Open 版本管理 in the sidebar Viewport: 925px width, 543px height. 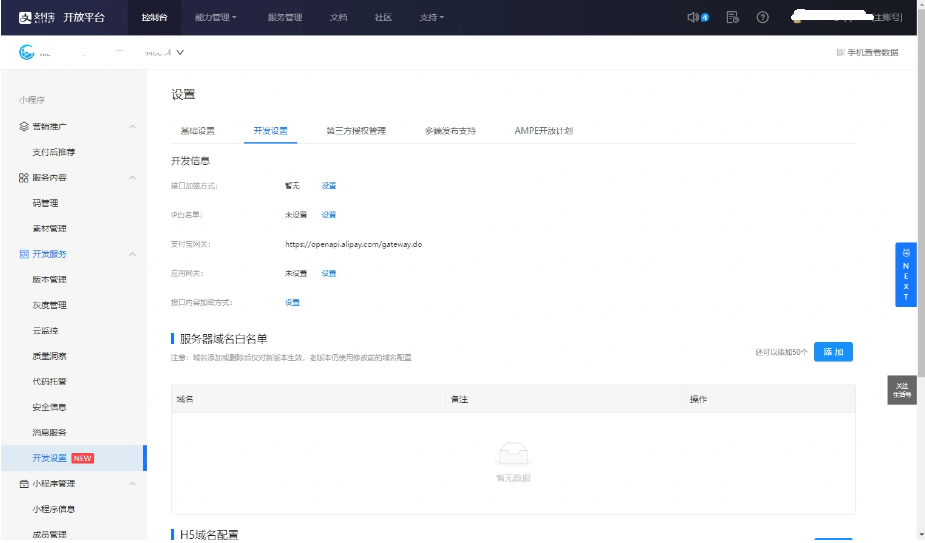50,280
